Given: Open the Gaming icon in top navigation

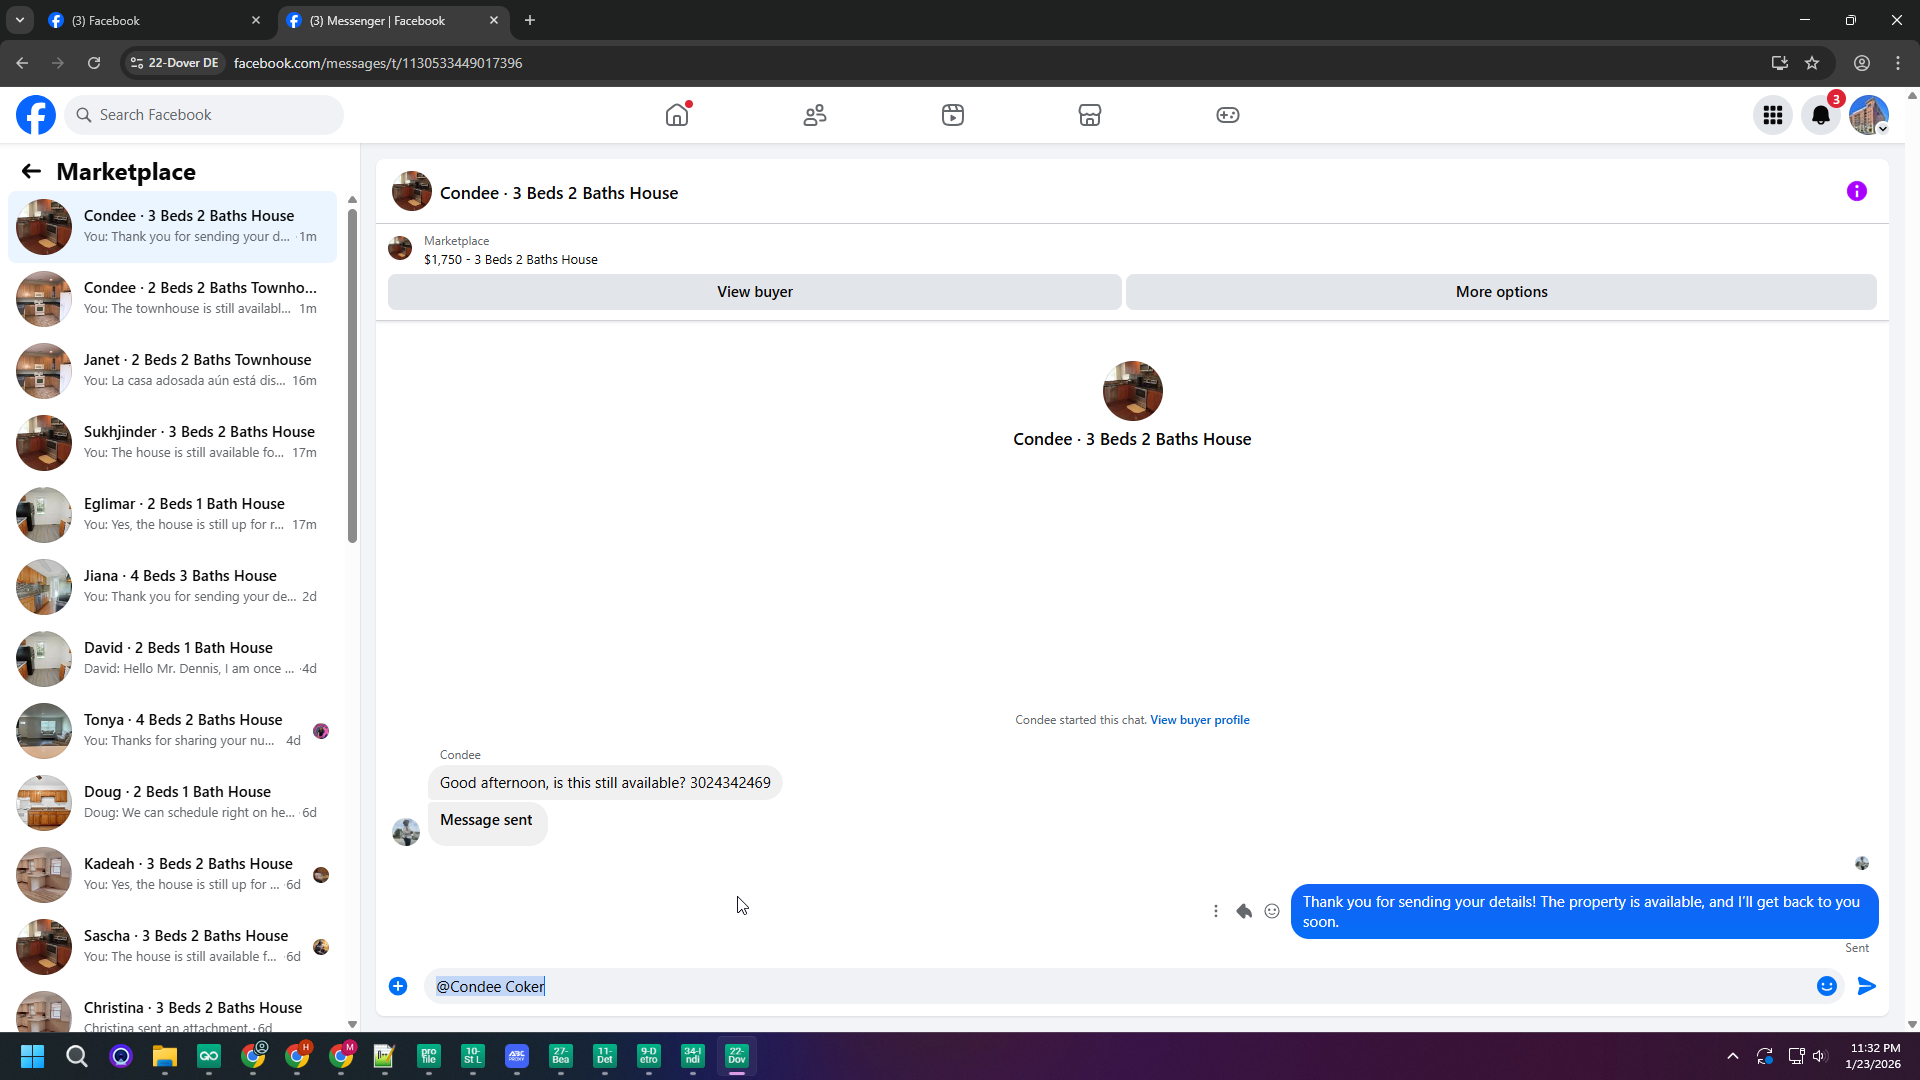Looking at the screenshot, I should click(x=1228, y=115).
